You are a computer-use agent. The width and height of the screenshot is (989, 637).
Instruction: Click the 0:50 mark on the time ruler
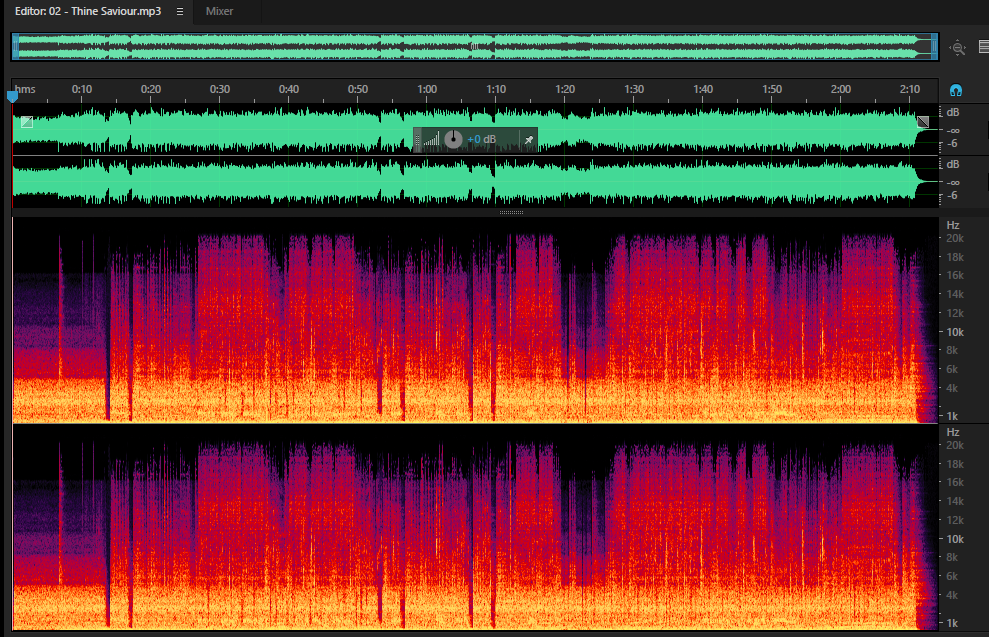coord(358,89)
